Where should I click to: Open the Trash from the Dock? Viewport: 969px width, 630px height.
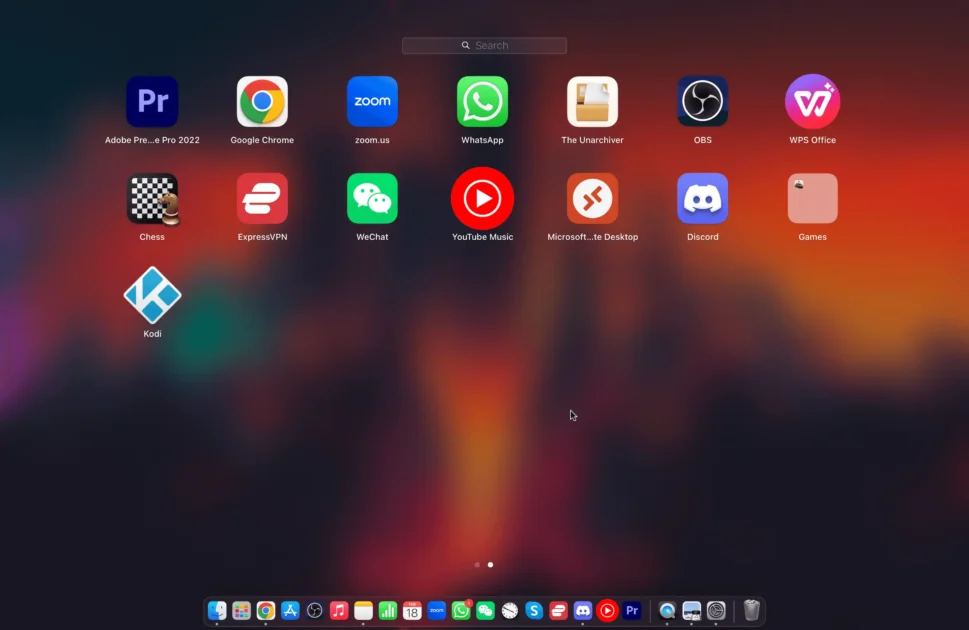(751, 610)
